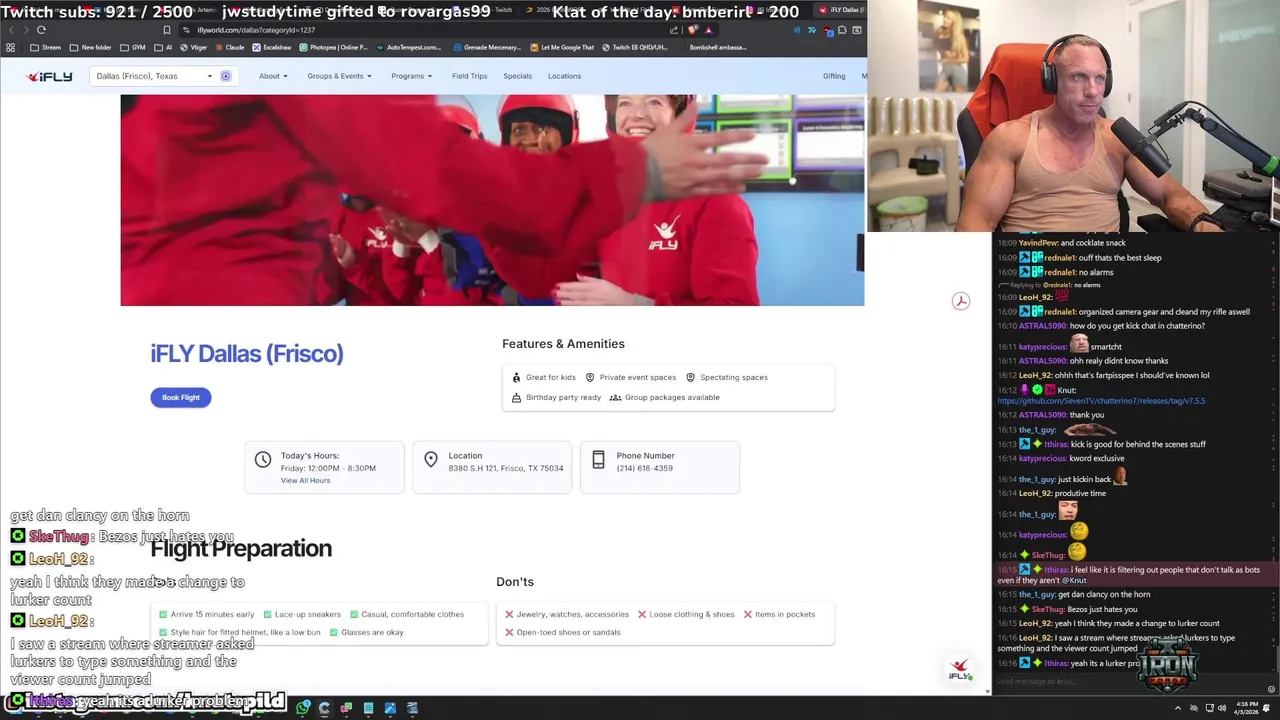Image resolution: width=1280 pixels, height=720 pixels.
Task: Open the Excalidraw bookmark
Action: click(x=271, y=47)
